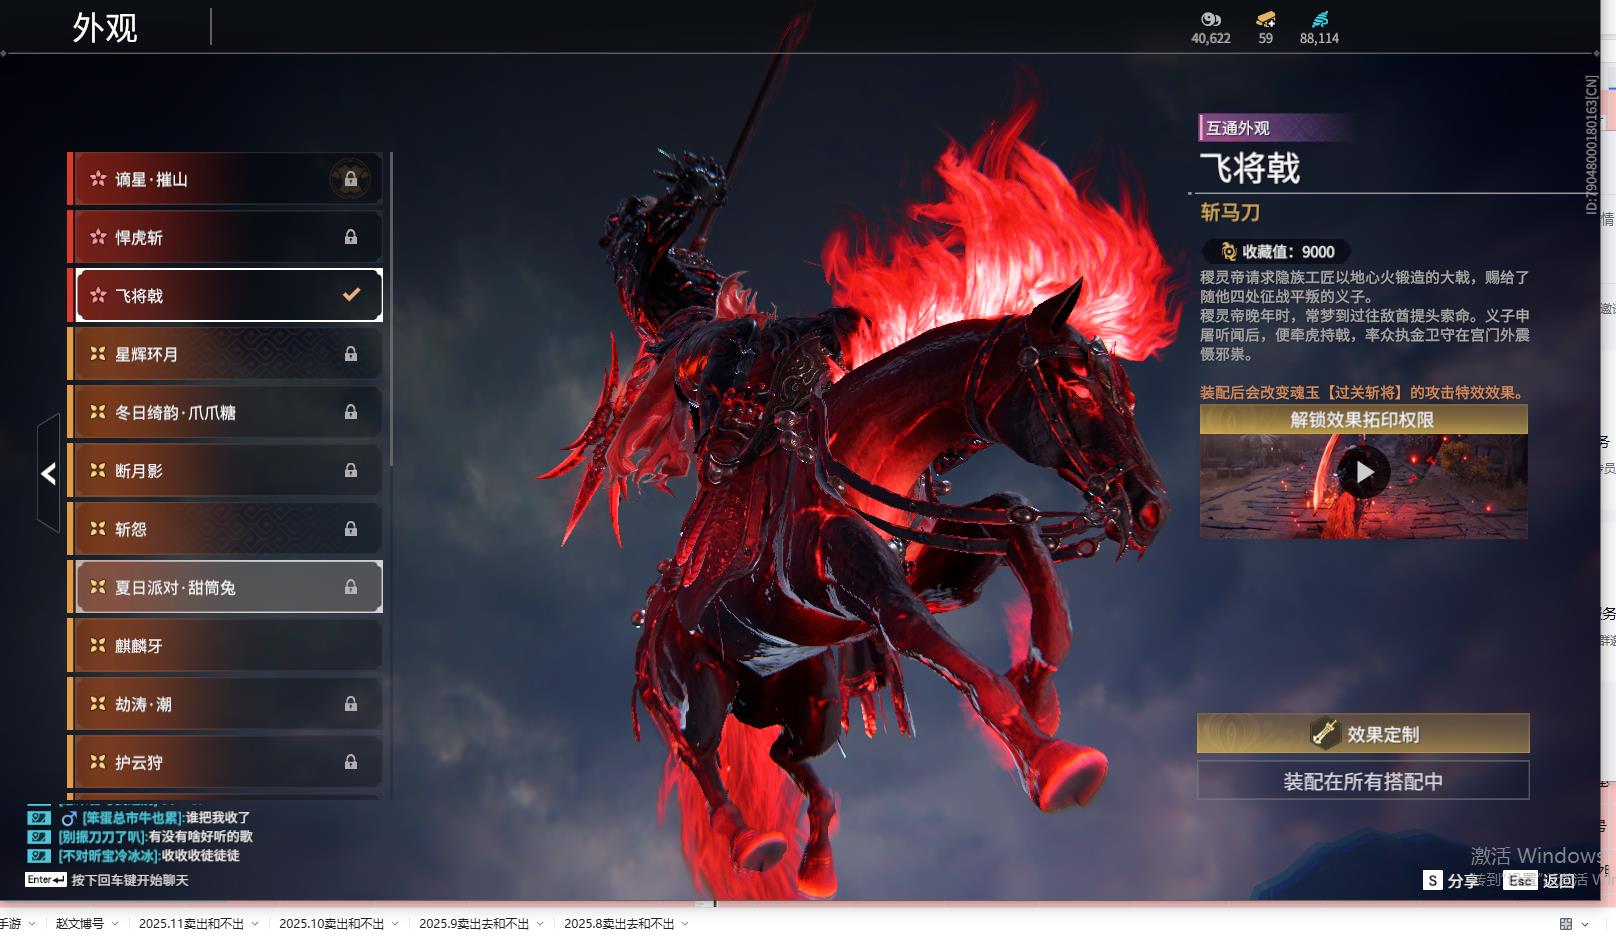This screenshot has height=939, width=1616.
Task: Click the Enter key icon in chat
Action: pos(46,880)
